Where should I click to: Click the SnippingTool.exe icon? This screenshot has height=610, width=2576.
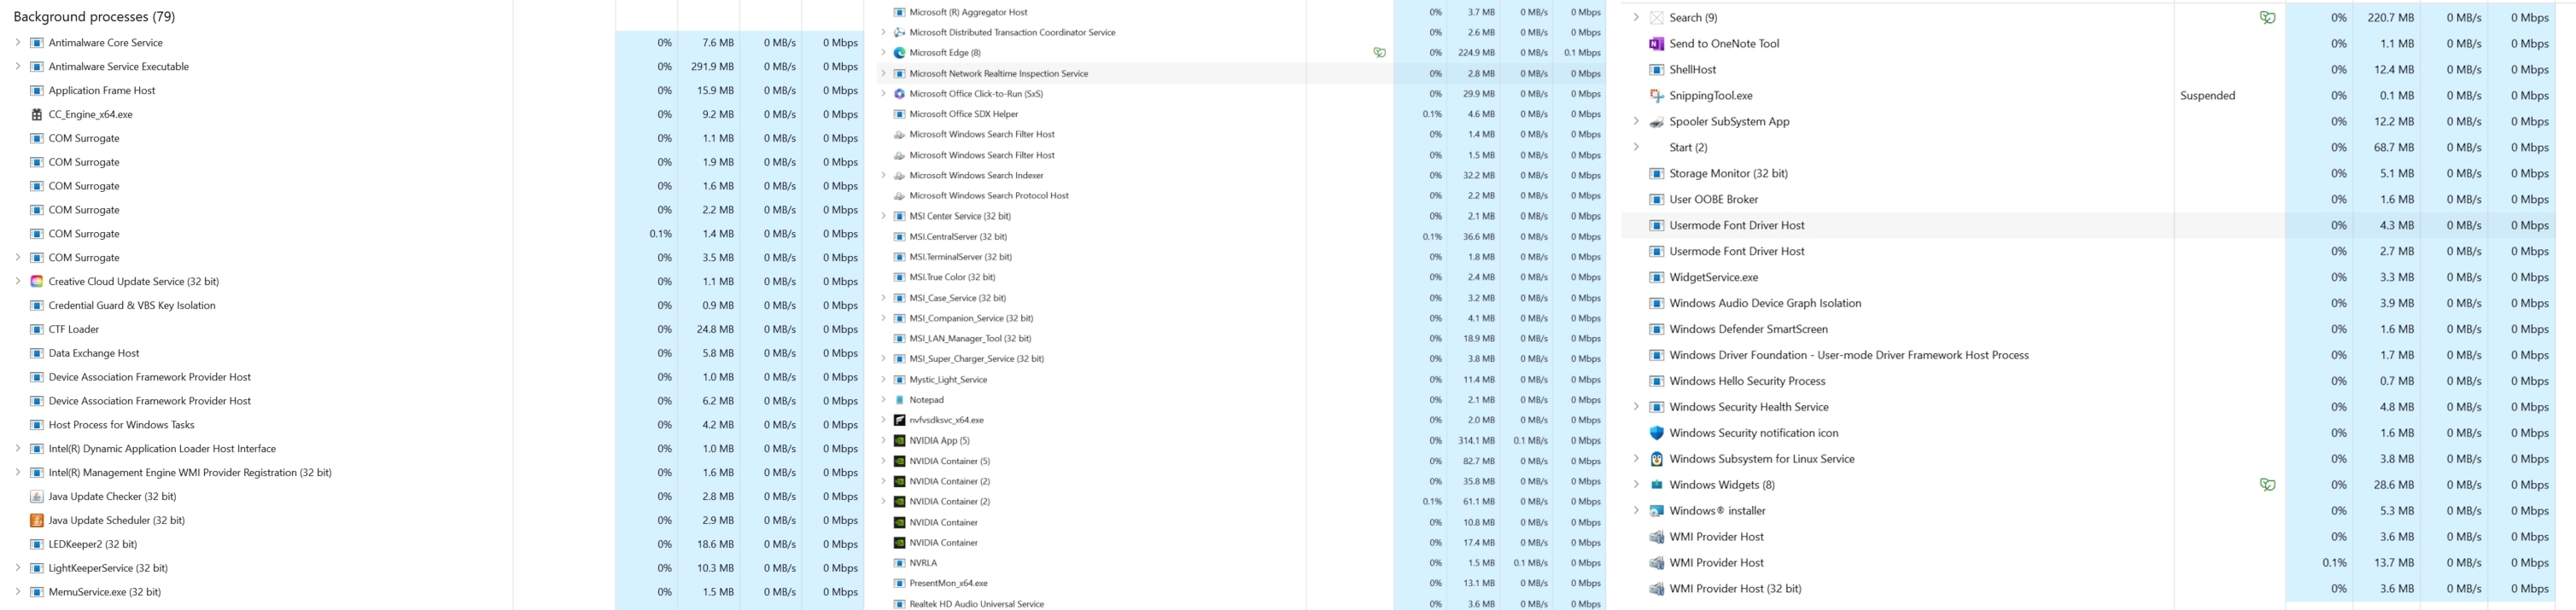click(1656, 95)
